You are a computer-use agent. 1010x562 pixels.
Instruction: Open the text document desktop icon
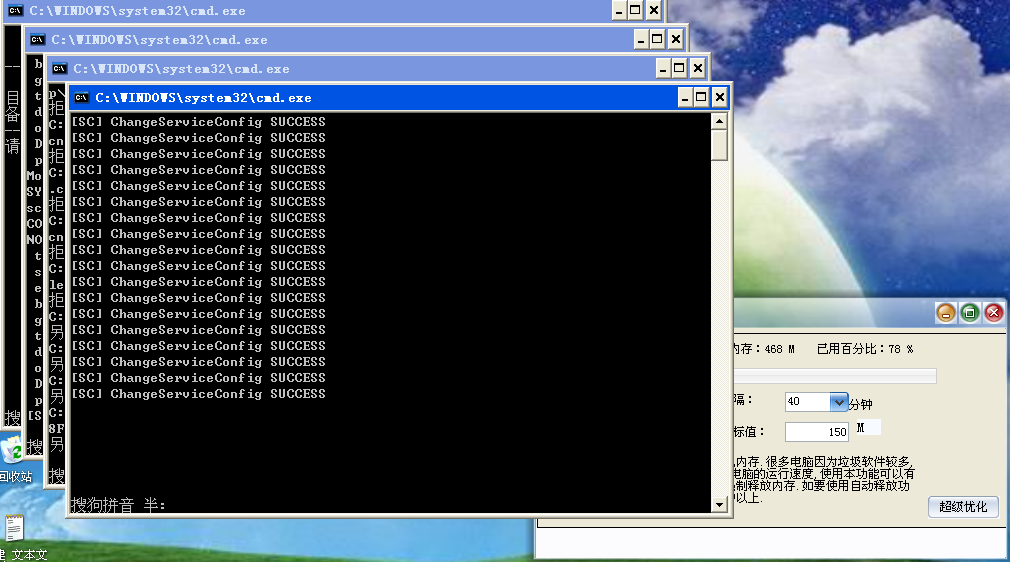click(13, 528)
